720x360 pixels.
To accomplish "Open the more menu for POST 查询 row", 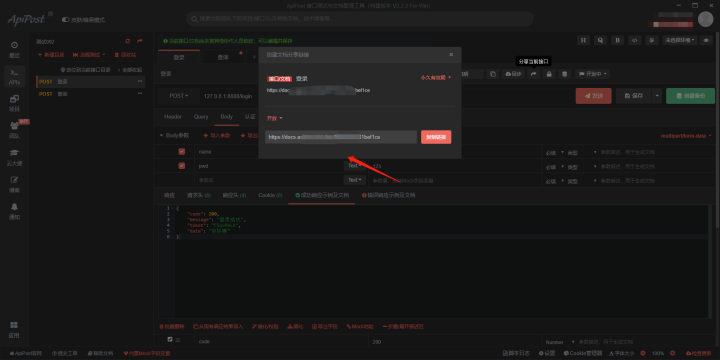I will tap(140, 94).
